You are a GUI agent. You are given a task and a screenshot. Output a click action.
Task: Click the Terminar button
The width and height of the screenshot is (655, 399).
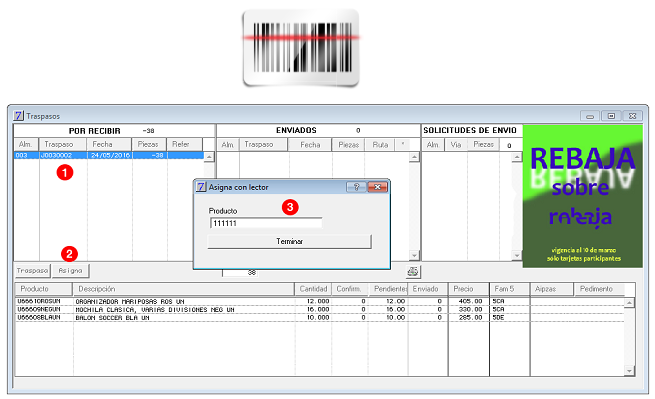tap(289, 241)
